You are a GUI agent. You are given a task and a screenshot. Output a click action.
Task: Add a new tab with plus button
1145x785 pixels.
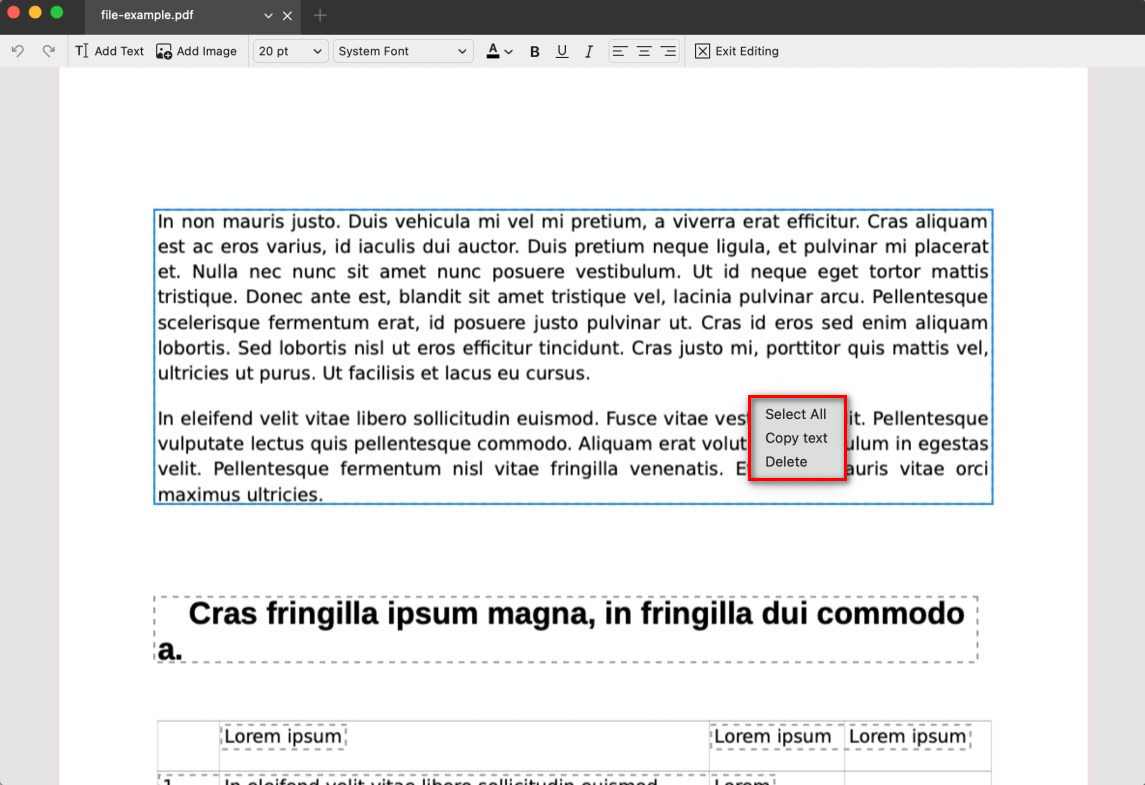tap(320, 16)
